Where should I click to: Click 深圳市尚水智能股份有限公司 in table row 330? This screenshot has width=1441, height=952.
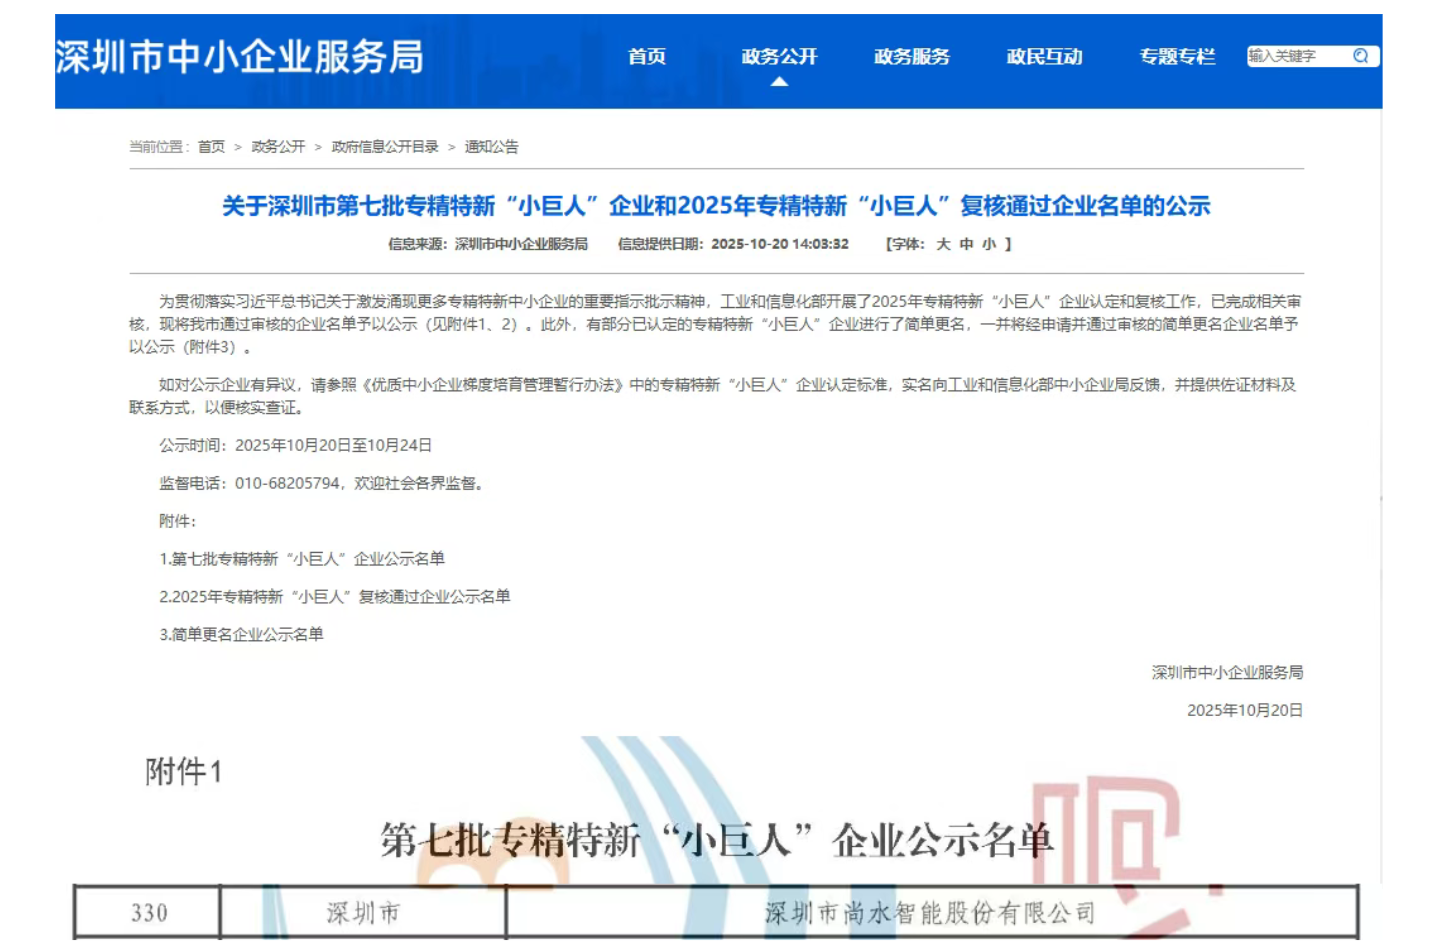click(x=930, y=912)
